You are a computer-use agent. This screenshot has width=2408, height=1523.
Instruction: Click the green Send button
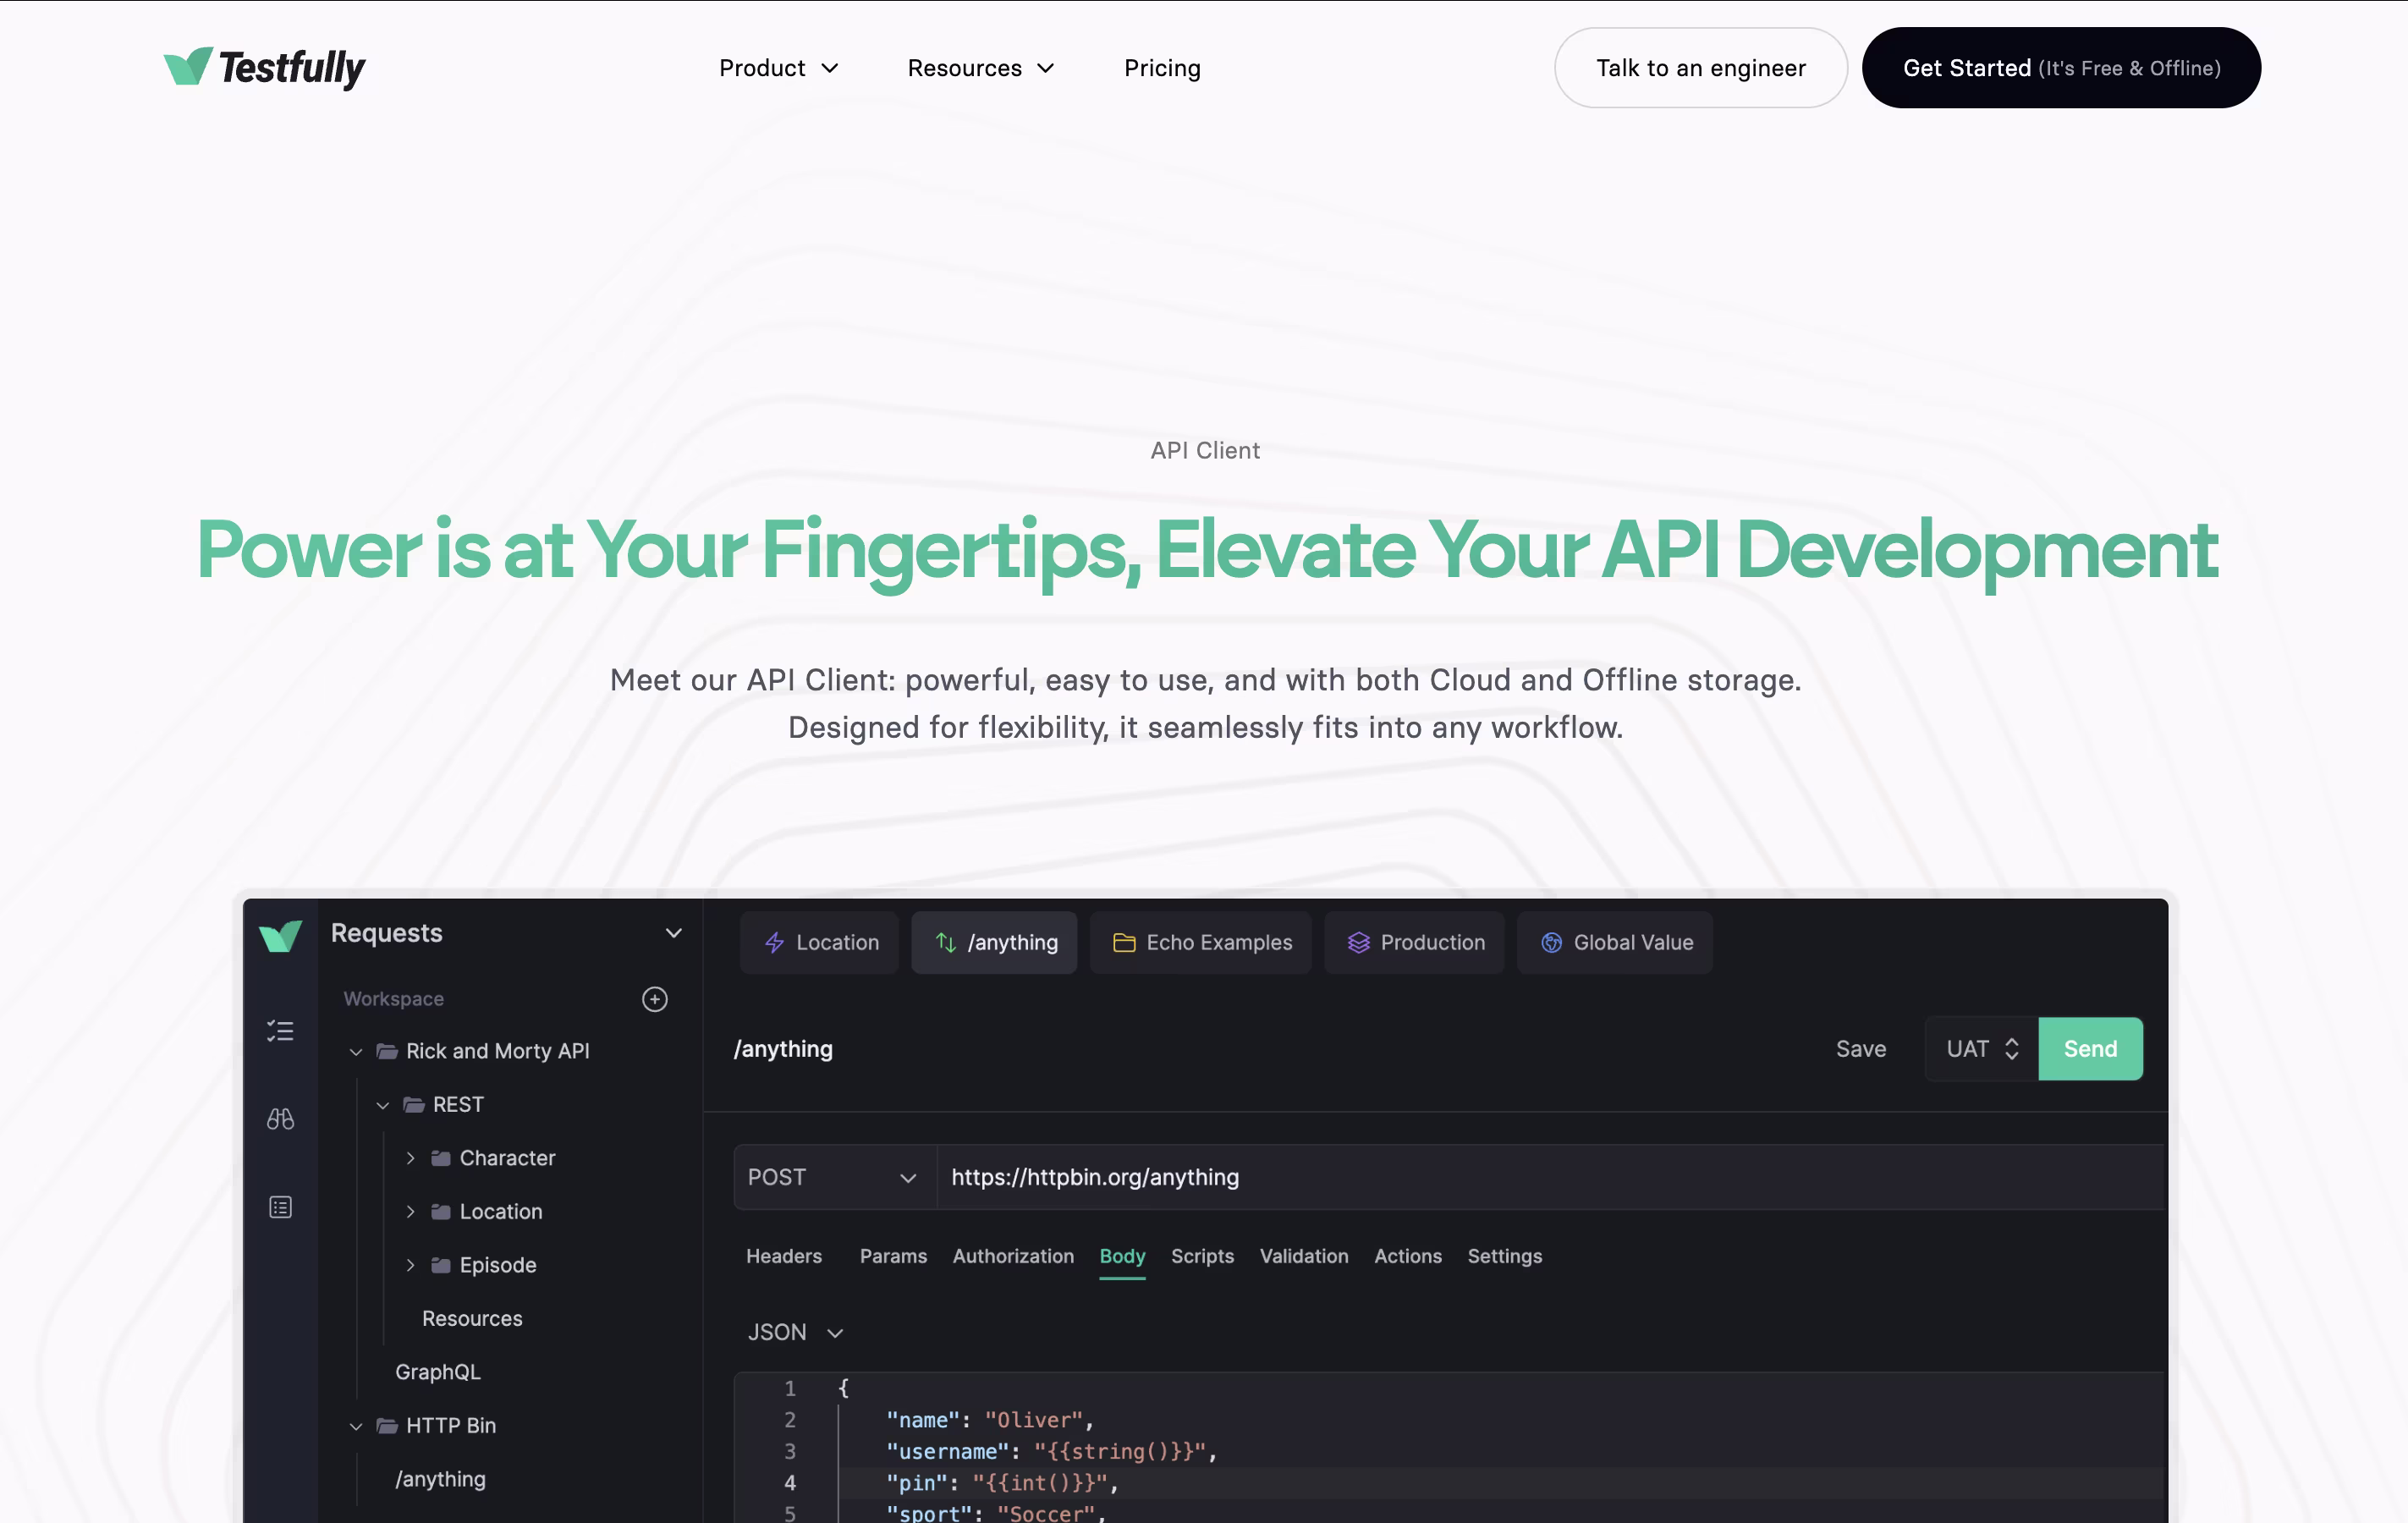(x=2090, y=1049)
